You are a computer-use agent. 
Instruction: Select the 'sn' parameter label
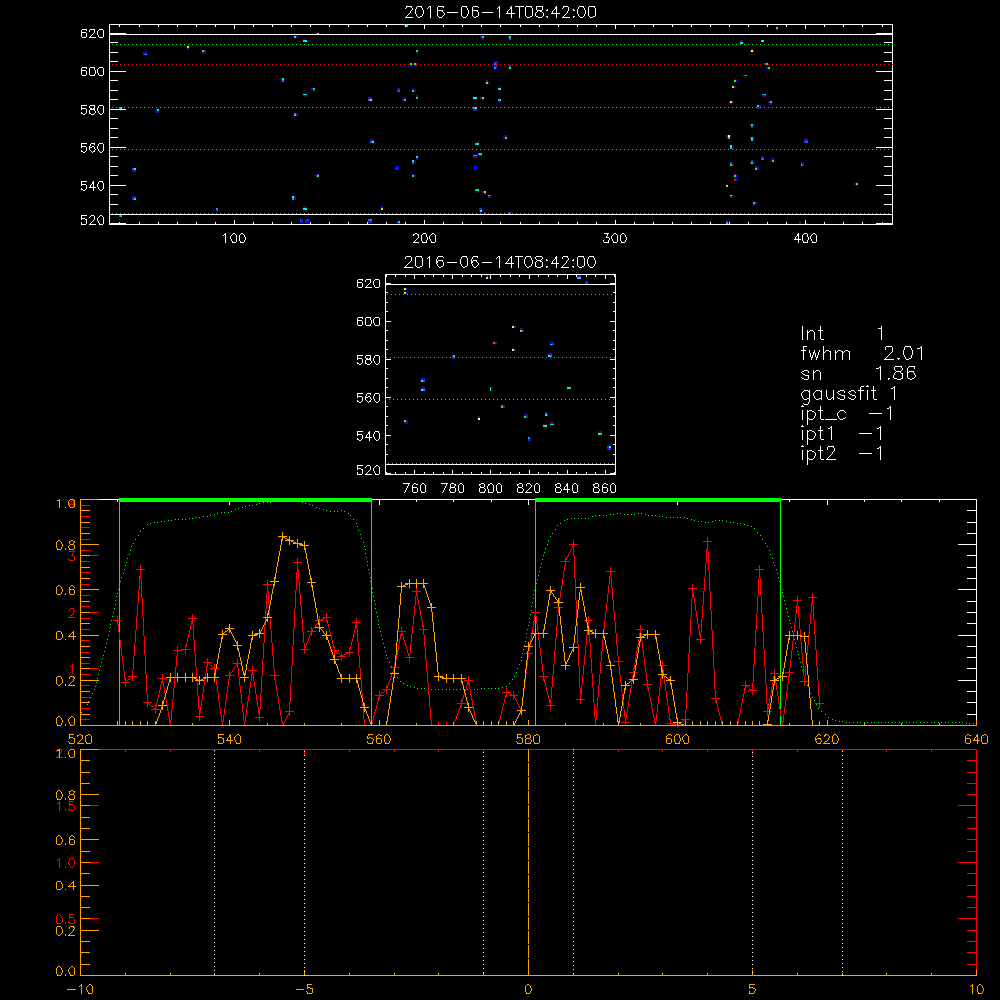[x=811, y=374]
